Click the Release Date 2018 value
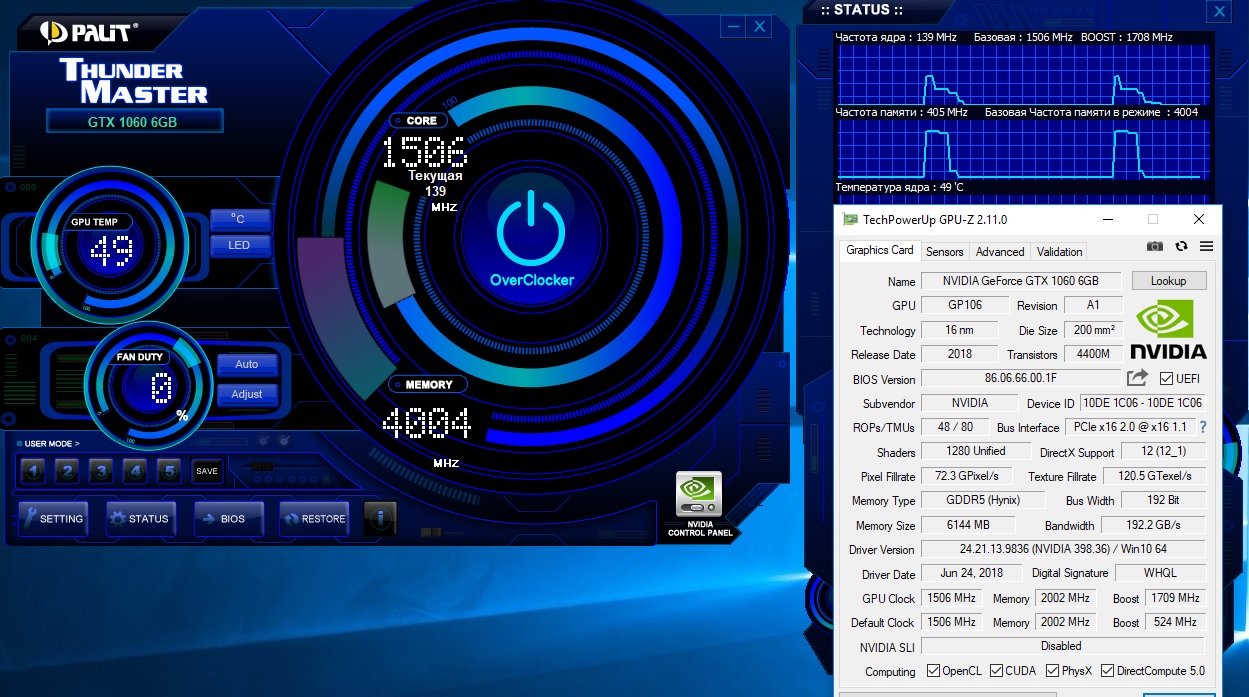The height and width of the screenshot is (697, 1249). pyautogui.click(x=959, y=354)
